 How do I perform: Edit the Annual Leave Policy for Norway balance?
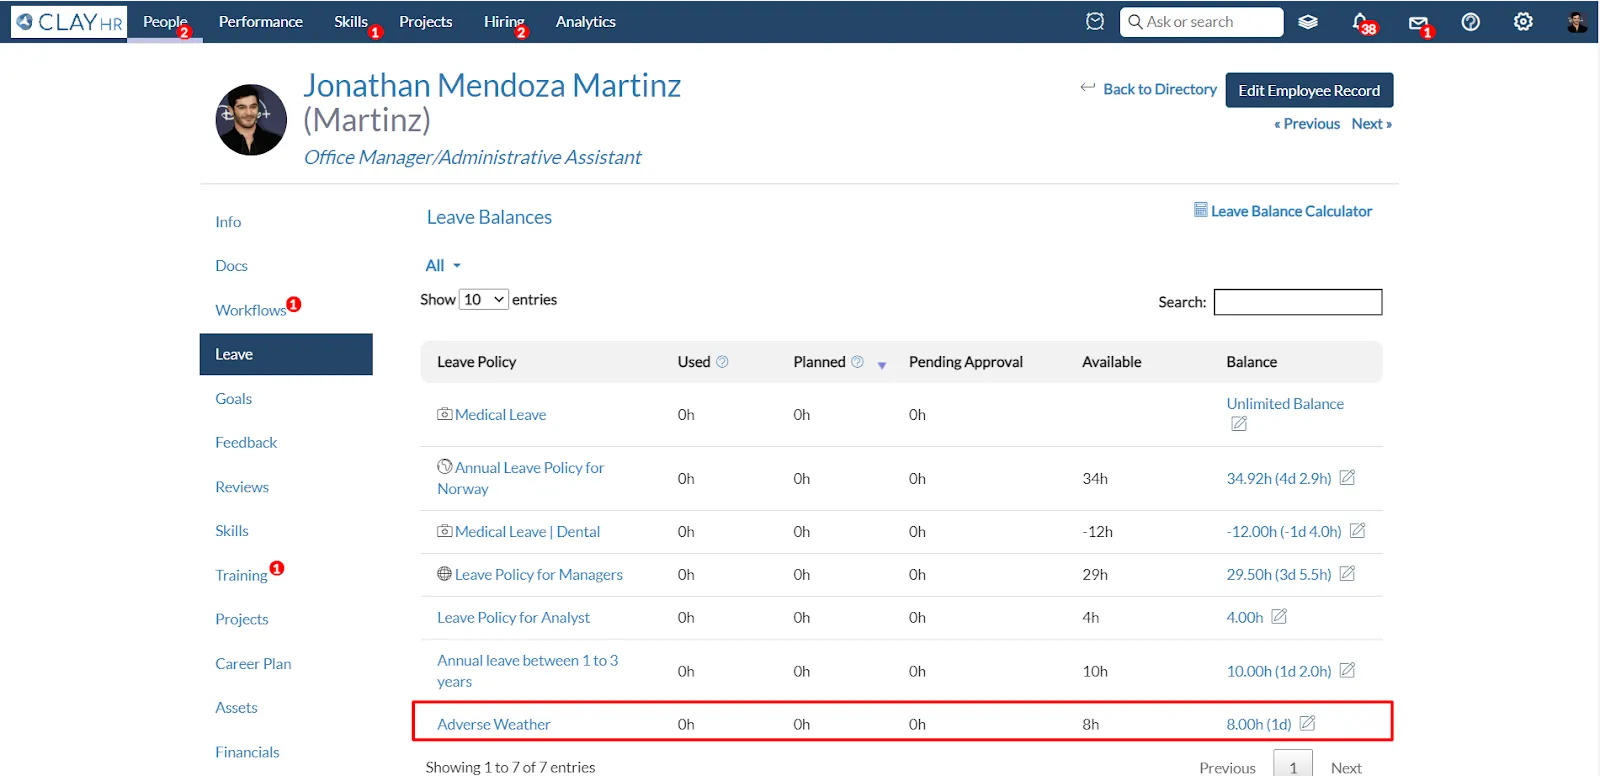(x=1347, y=478)
